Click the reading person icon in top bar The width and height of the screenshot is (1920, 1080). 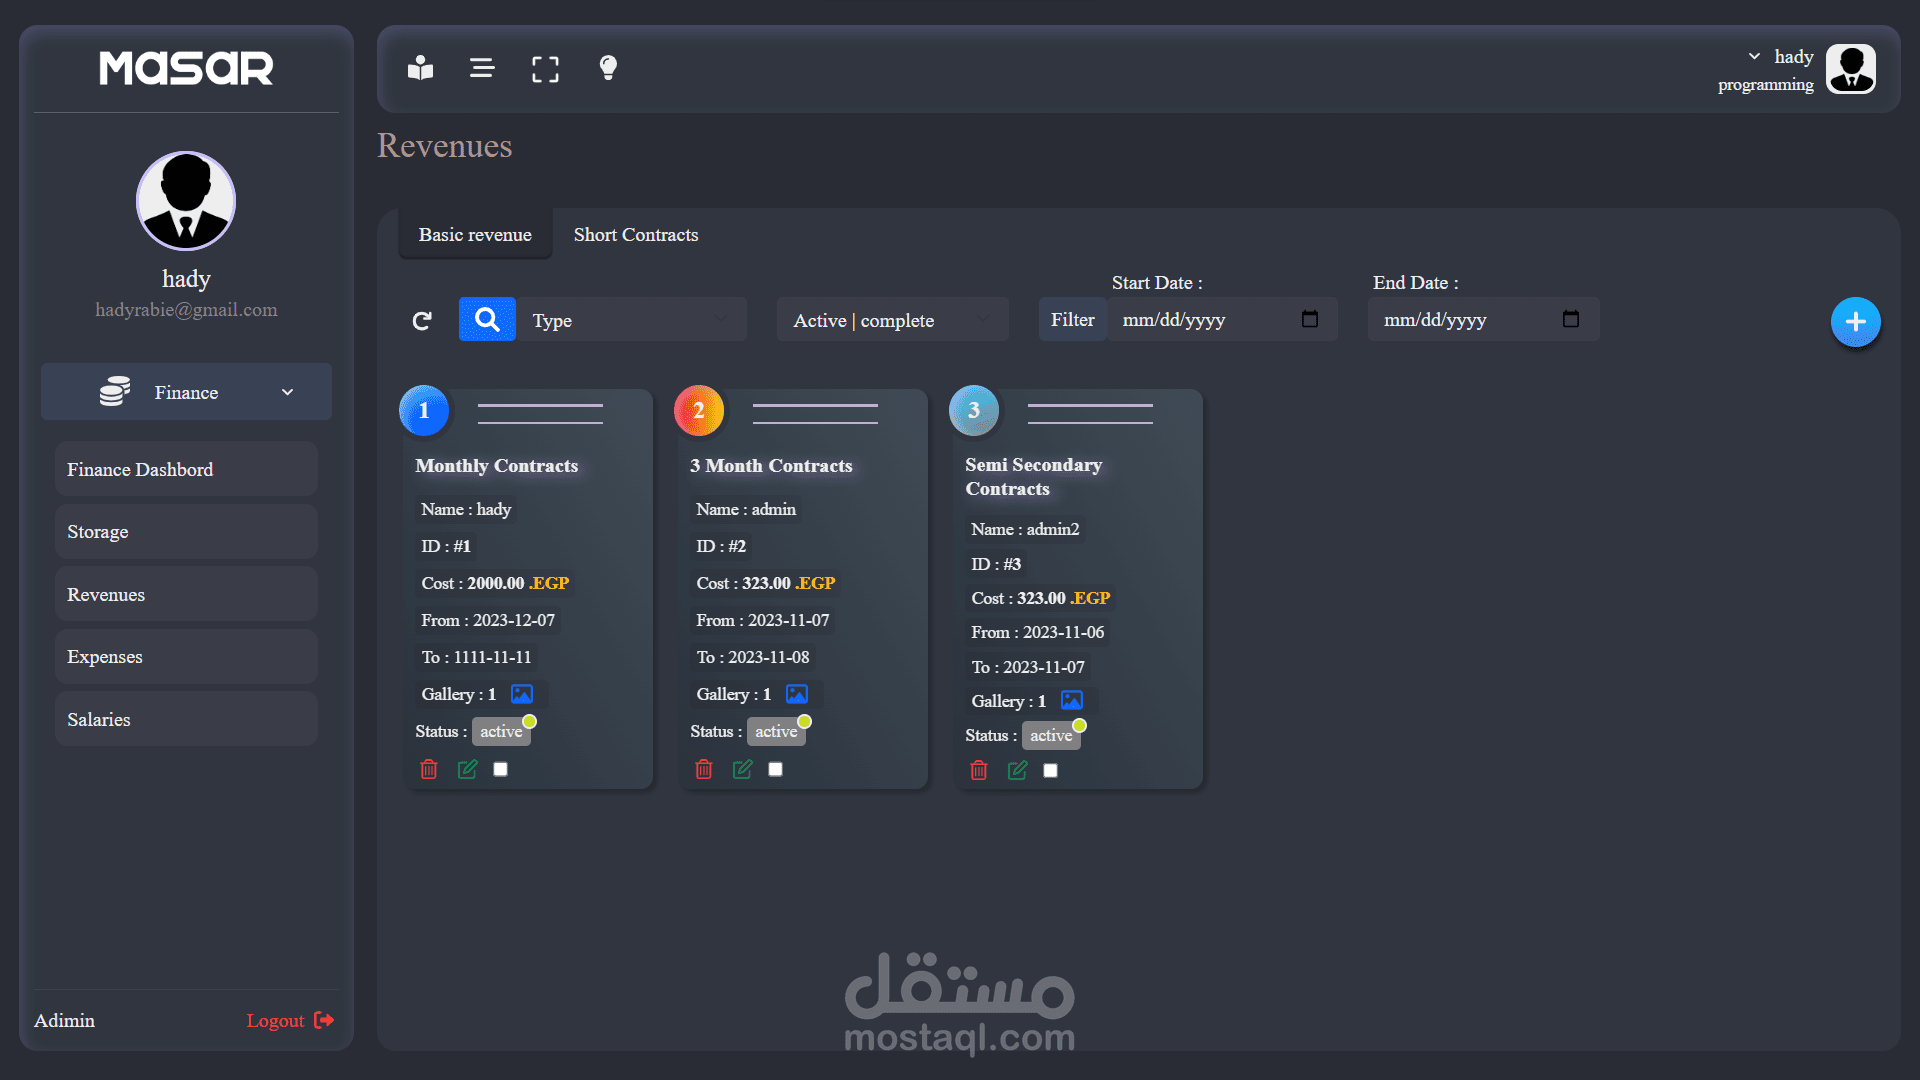click(x=420, y=68)
